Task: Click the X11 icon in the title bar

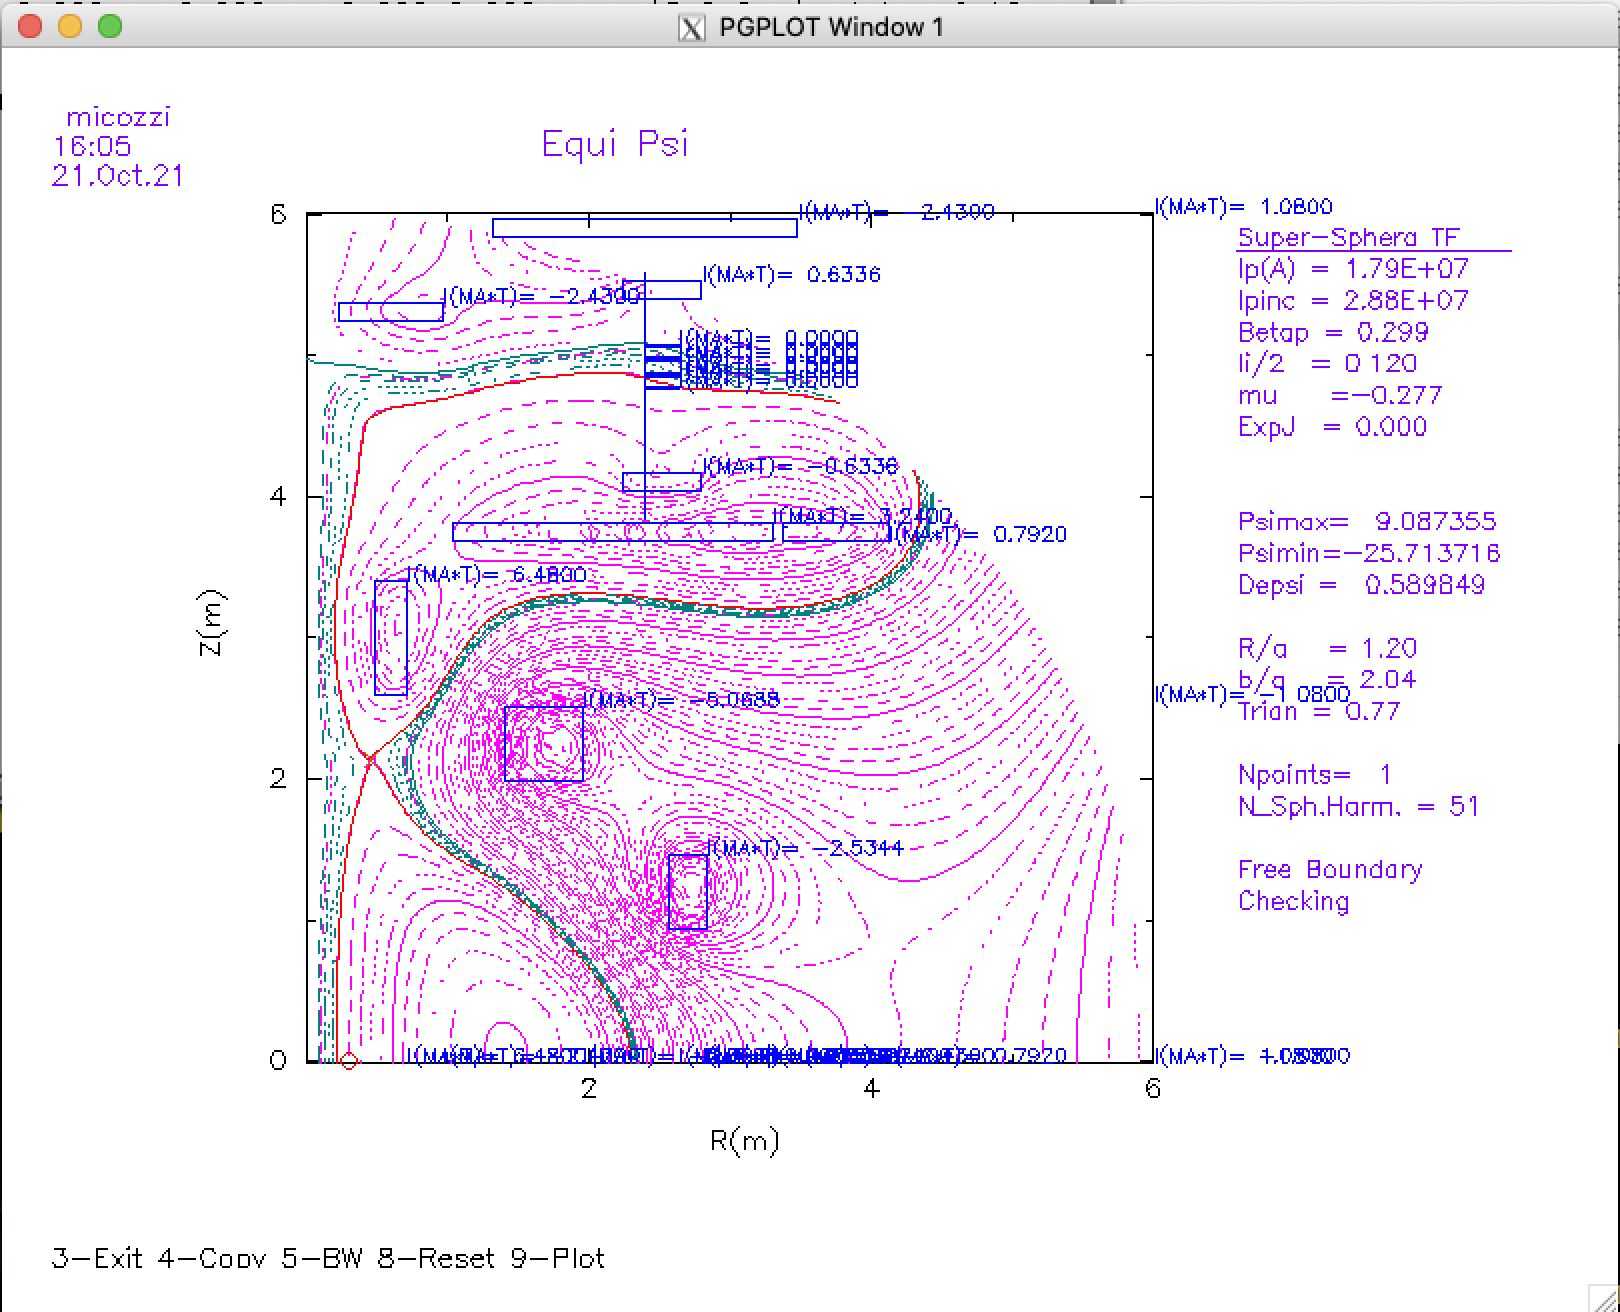Action: pos(692,27)
